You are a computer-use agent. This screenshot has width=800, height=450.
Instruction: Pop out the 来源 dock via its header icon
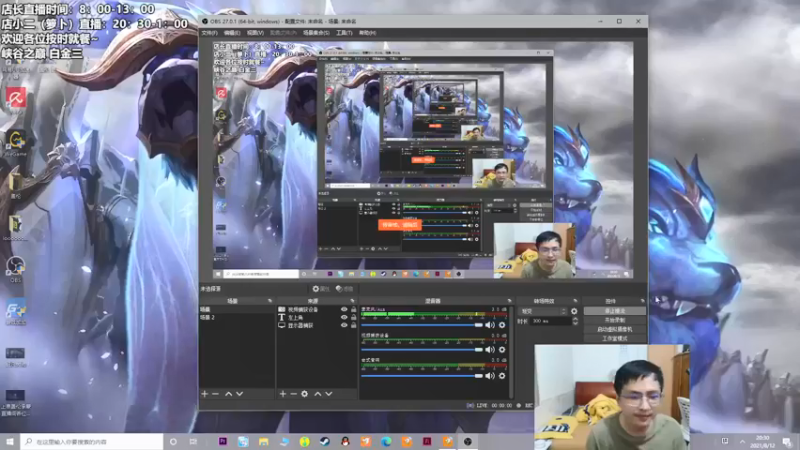352,301
